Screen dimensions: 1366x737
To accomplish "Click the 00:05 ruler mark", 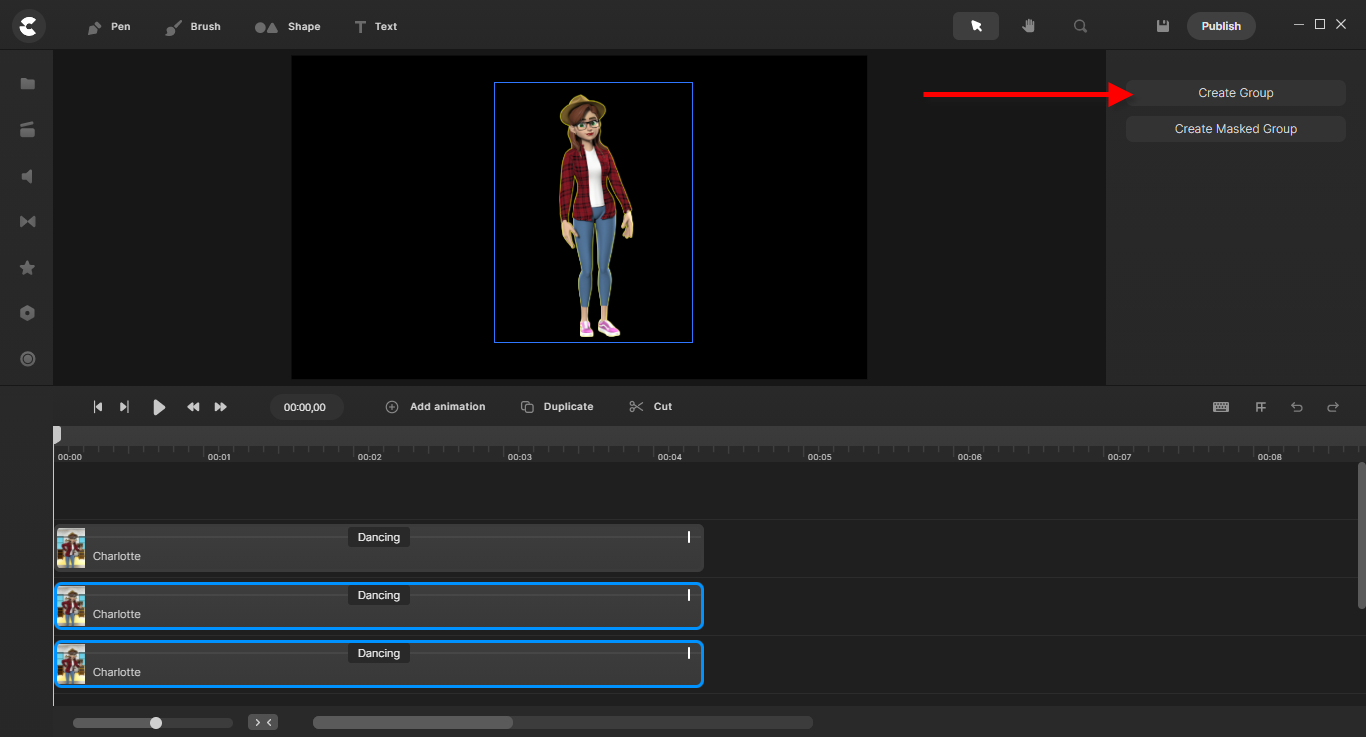I will point(819,457).
